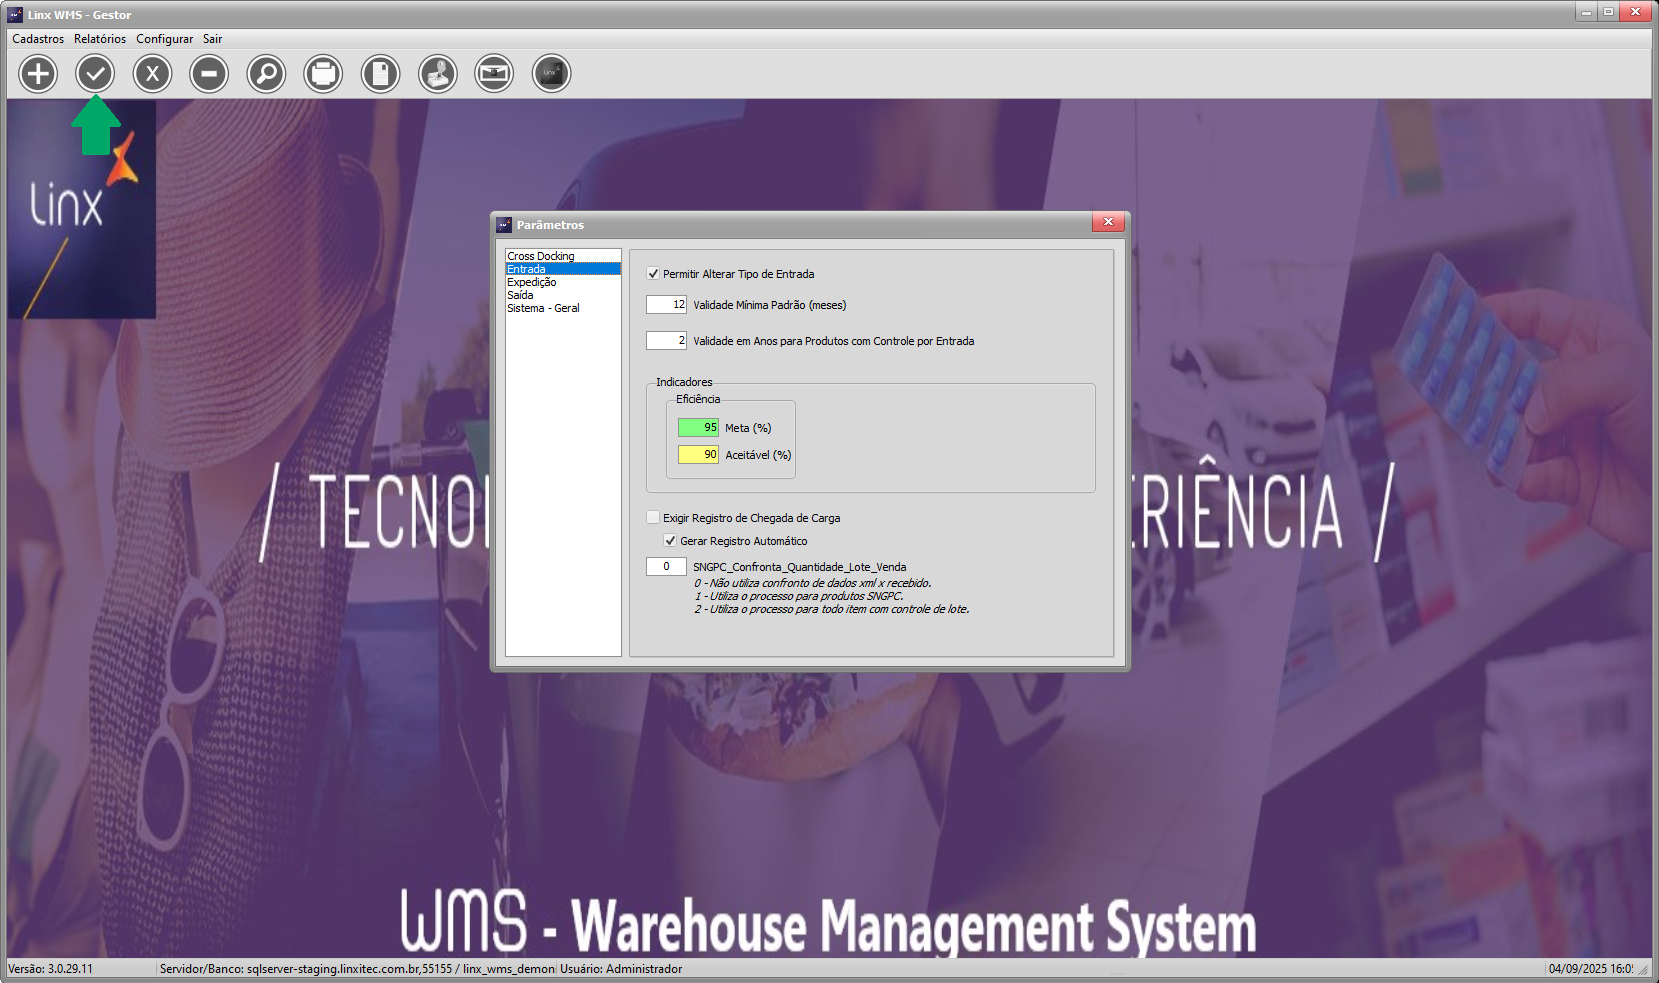Select Saída in the parameters list
1659x983 pixels.
pos(563,295)
